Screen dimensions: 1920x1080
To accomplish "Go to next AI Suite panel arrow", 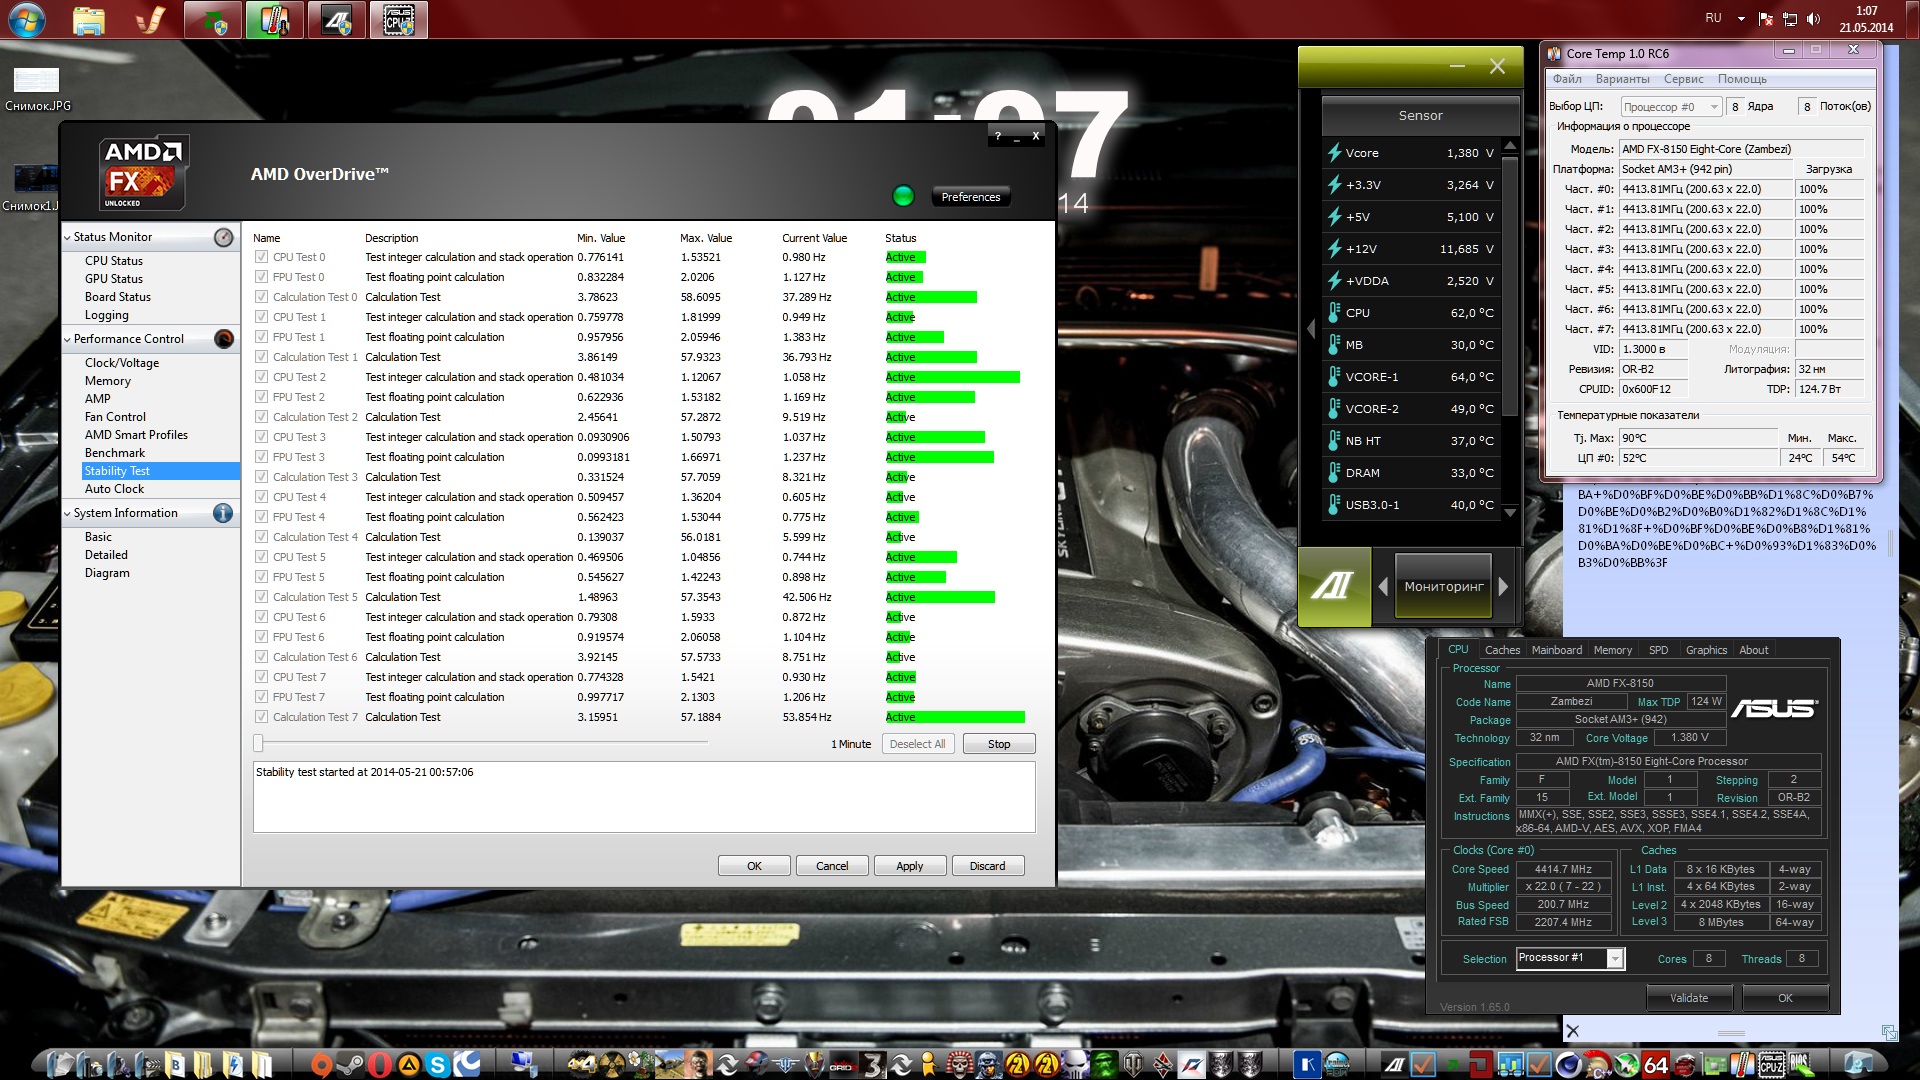I will 1503,587.
